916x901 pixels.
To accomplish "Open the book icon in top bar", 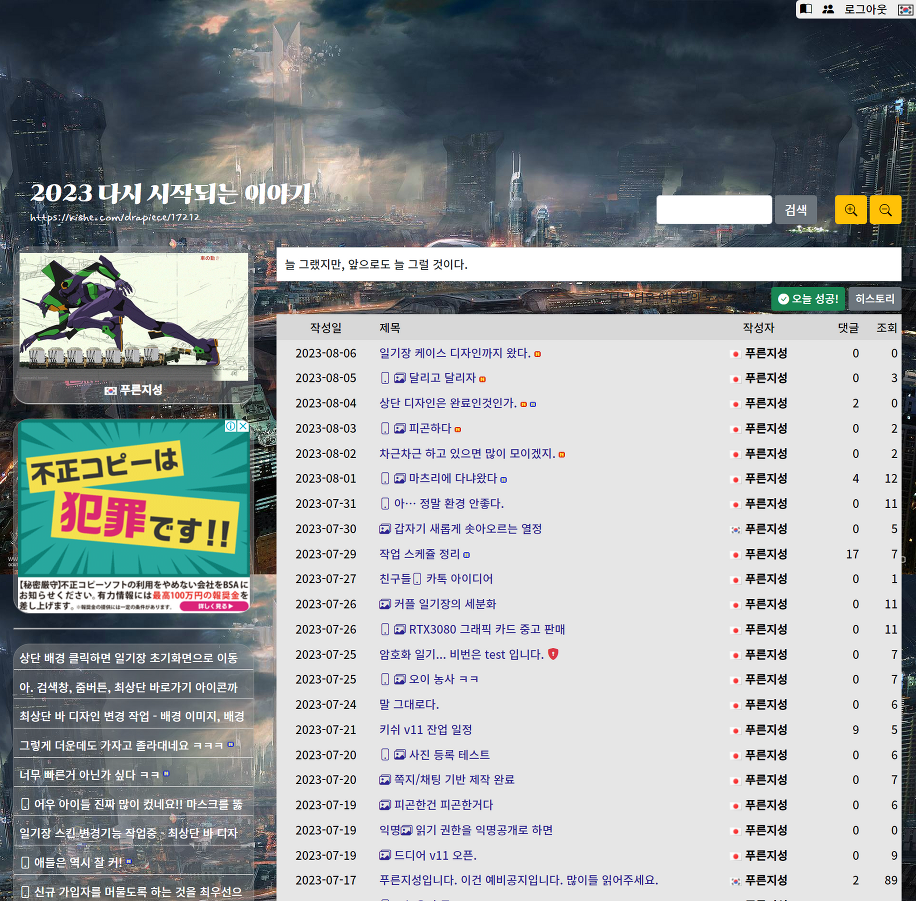I will [x=807, y=9].
